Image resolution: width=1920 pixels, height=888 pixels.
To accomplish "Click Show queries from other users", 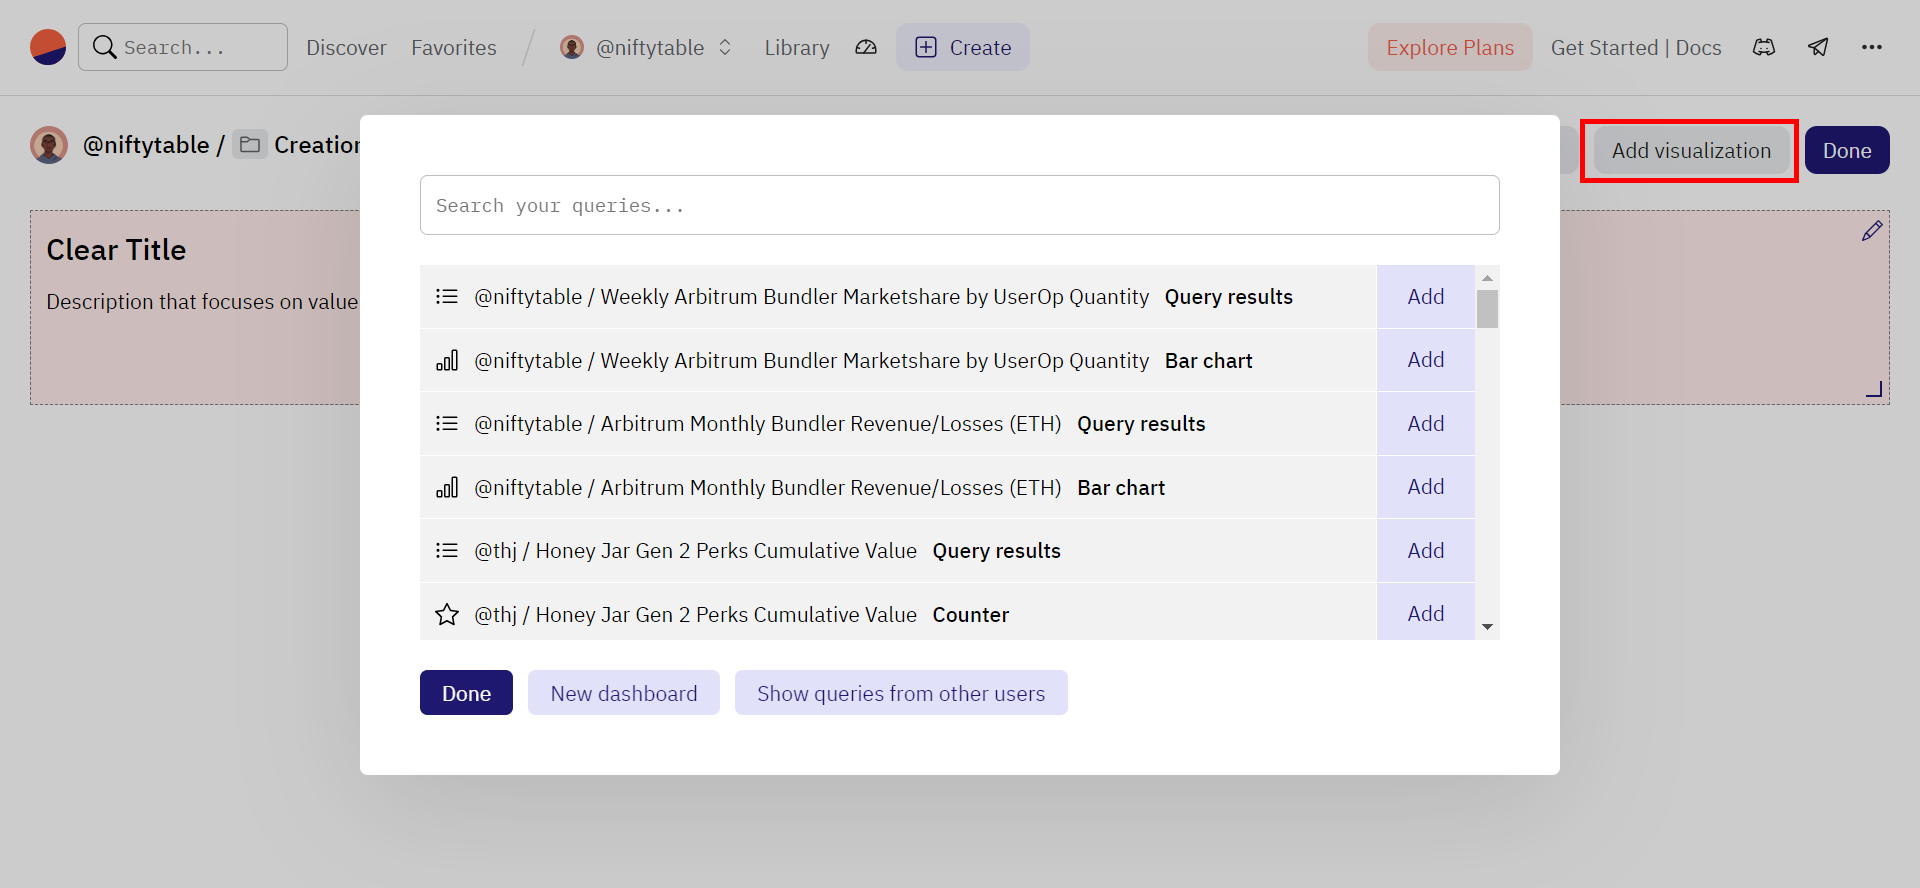I will (901, 693).
